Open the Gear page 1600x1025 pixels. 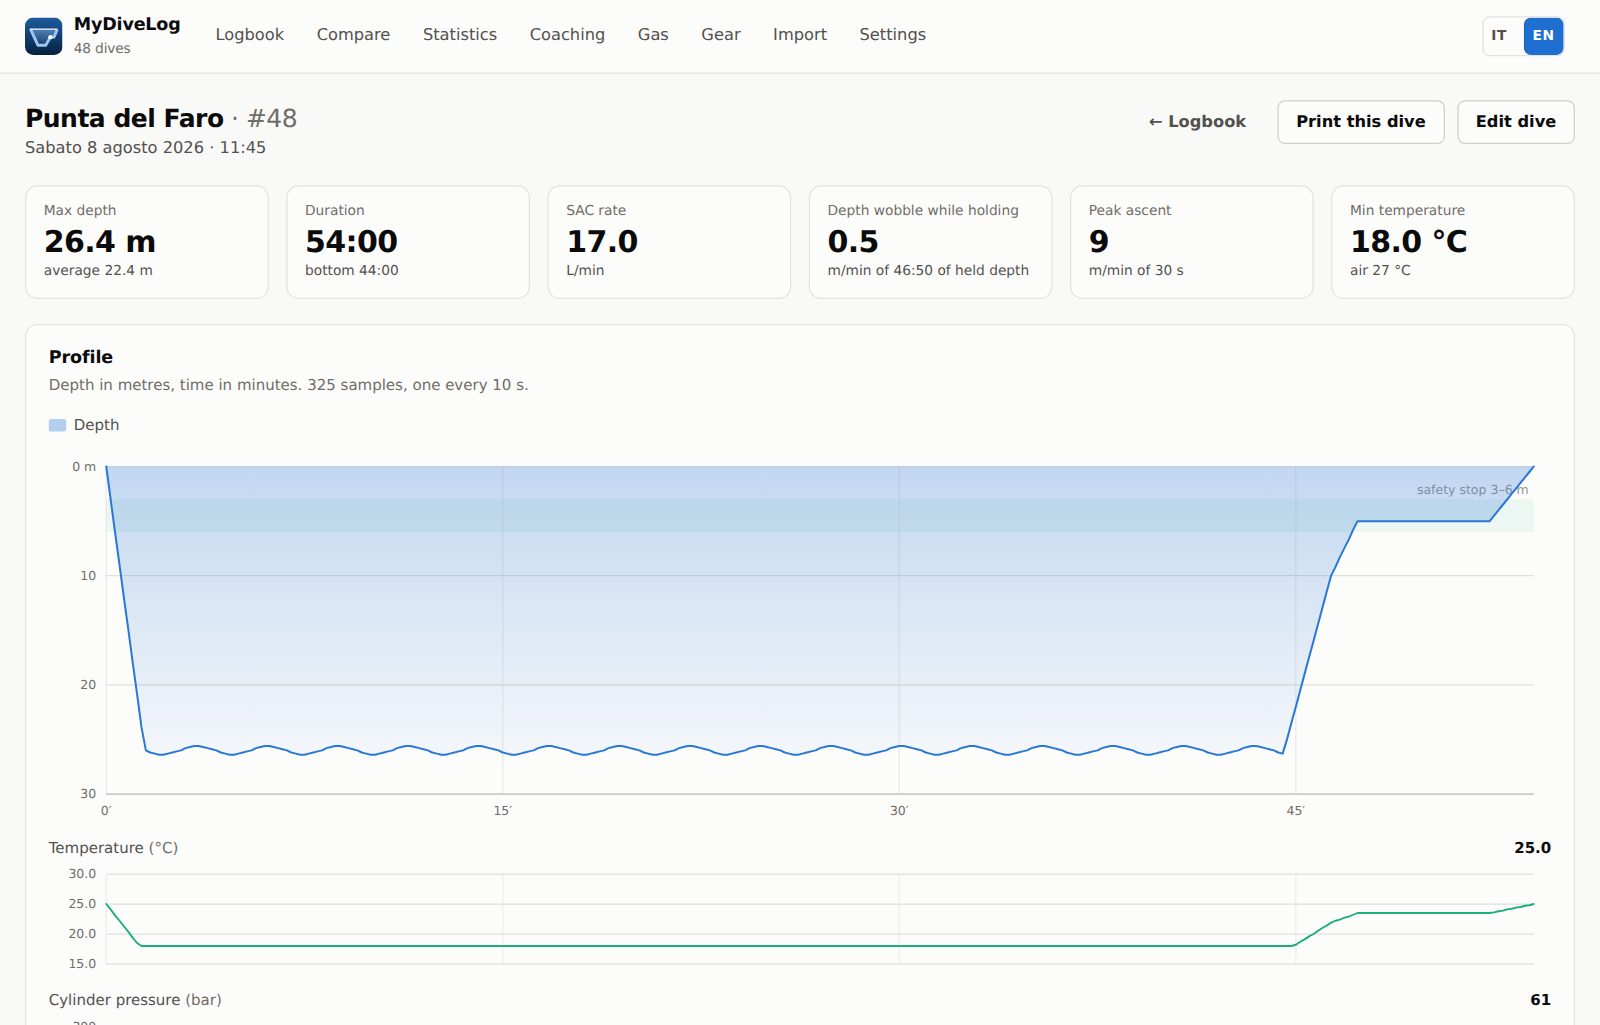pyautogui.click(x=720, y=35)
